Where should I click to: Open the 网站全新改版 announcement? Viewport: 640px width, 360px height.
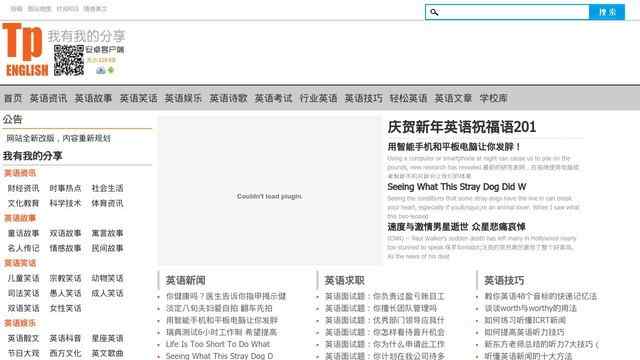(58, 138)
